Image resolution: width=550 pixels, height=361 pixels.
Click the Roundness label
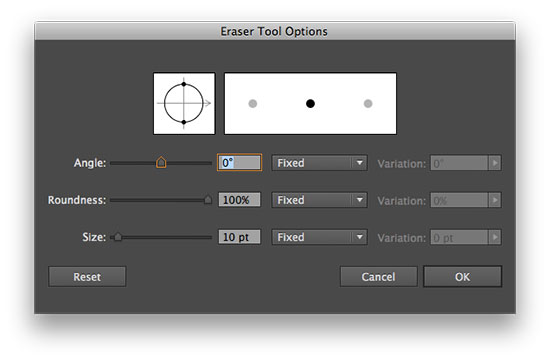click(x=77, y=200)
